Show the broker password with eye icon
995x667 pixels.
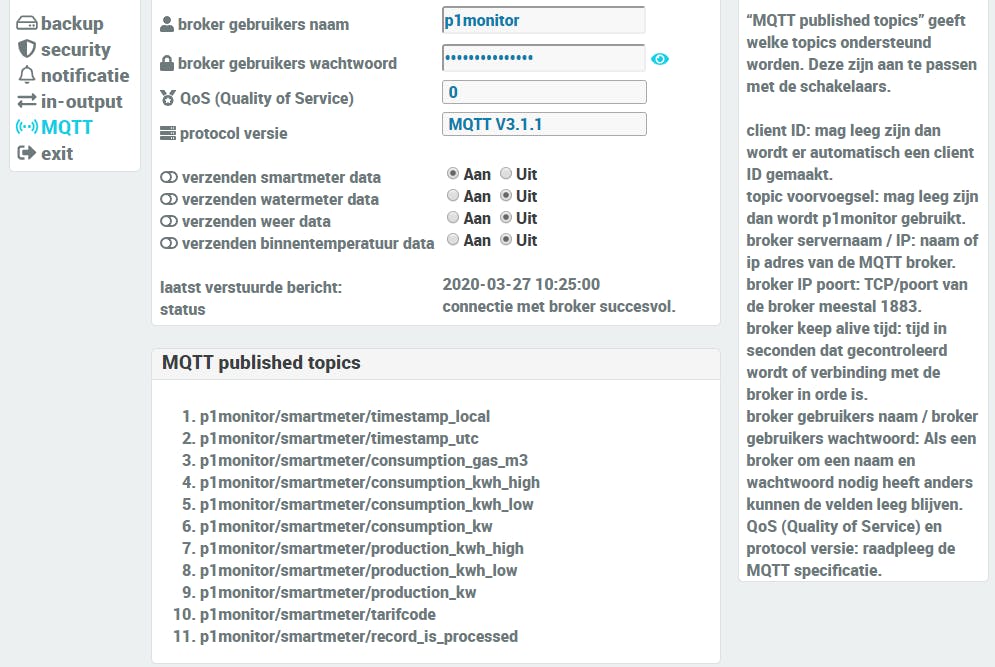coord(660,59)
